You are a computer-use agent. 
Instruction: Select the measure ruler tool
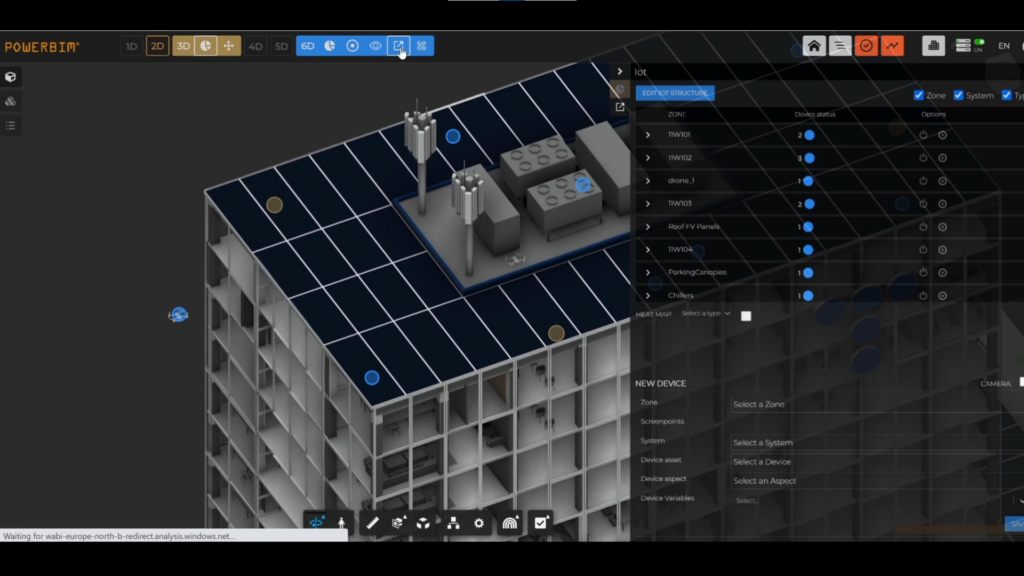click(x=372, y=523)
